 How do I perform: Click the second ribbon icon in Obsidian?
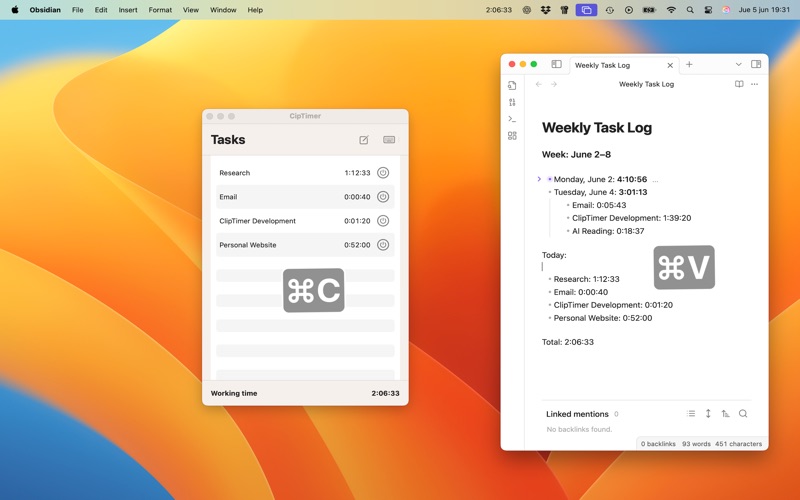[512, 102]
